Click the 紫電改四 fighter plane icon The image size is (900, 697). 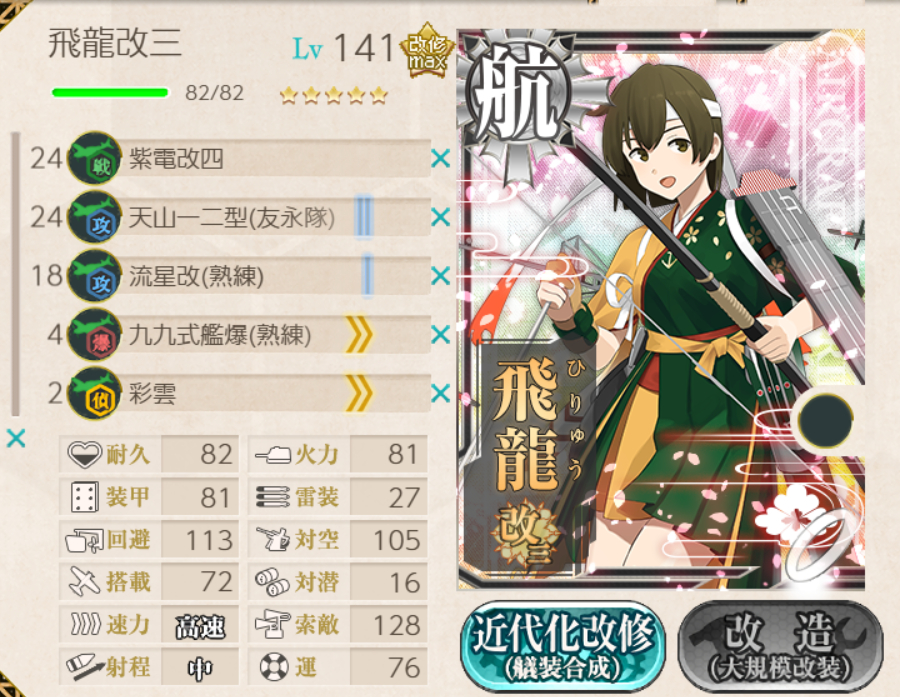coord(95,158)
